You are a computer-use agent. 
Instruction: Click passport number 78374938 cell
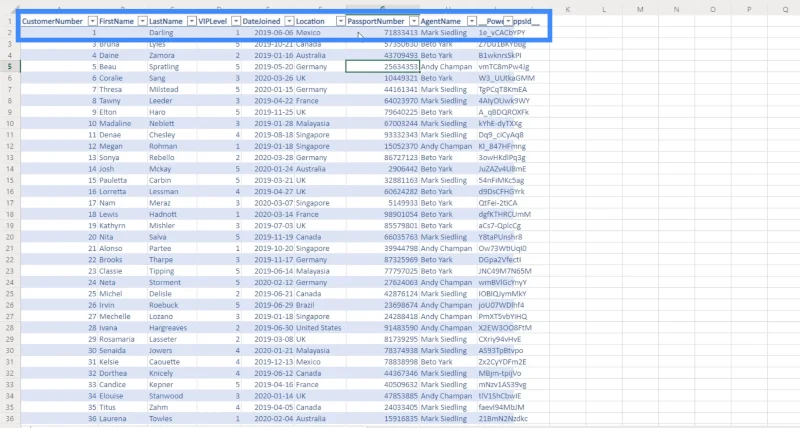(x=383, y=350)
